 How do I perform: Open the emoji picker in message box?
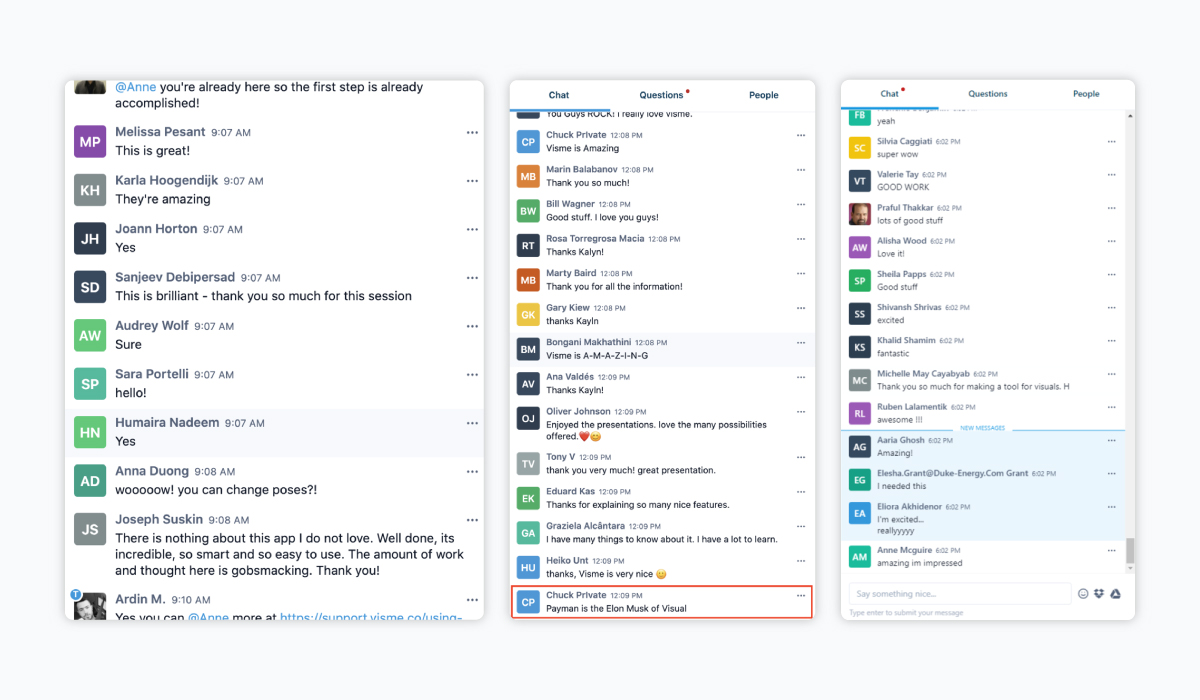click(x=1083, y=594)
